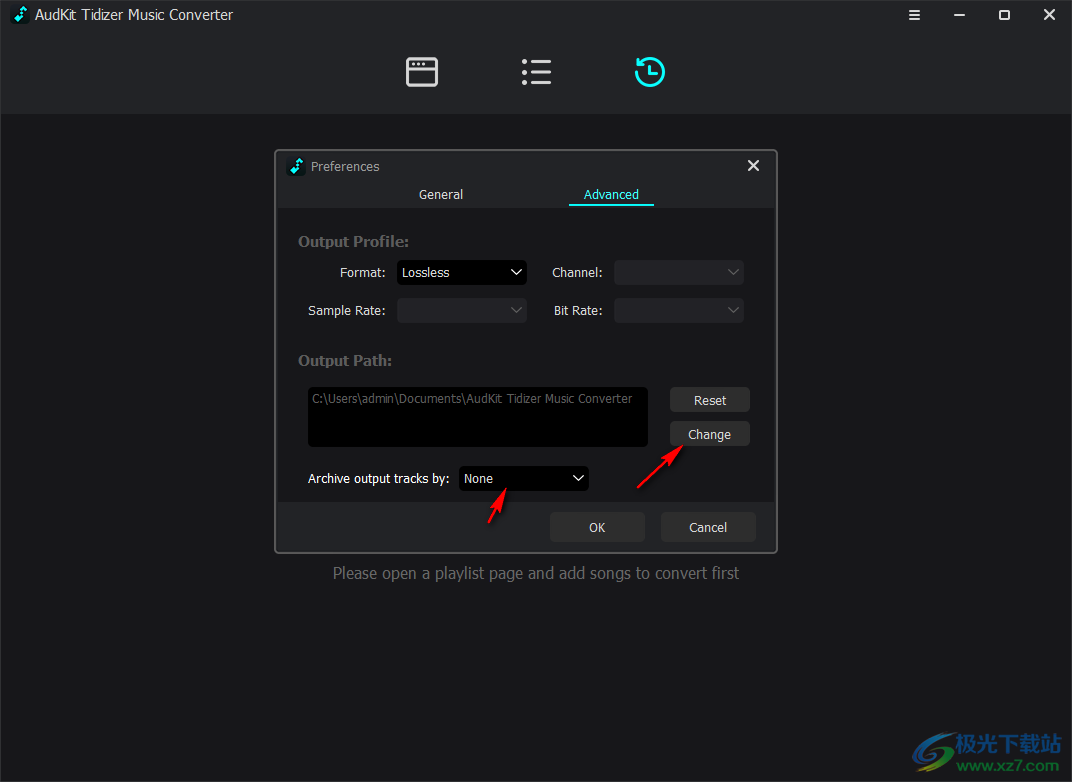Cancel the Preferences dialog
Image resolution: width=1072 pixels, height=782 pixels.
coord(708,527)
